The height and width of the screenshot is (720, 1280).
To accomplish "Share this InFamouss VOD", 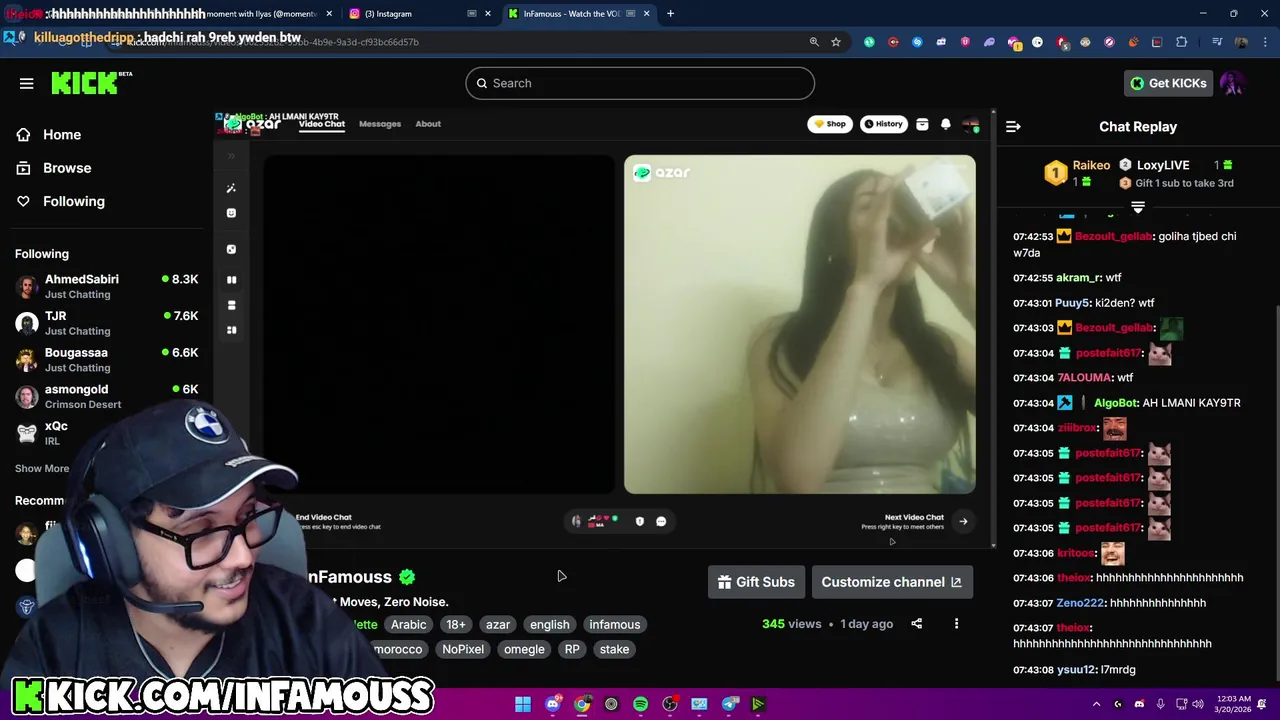I will [x=916, y=624].
